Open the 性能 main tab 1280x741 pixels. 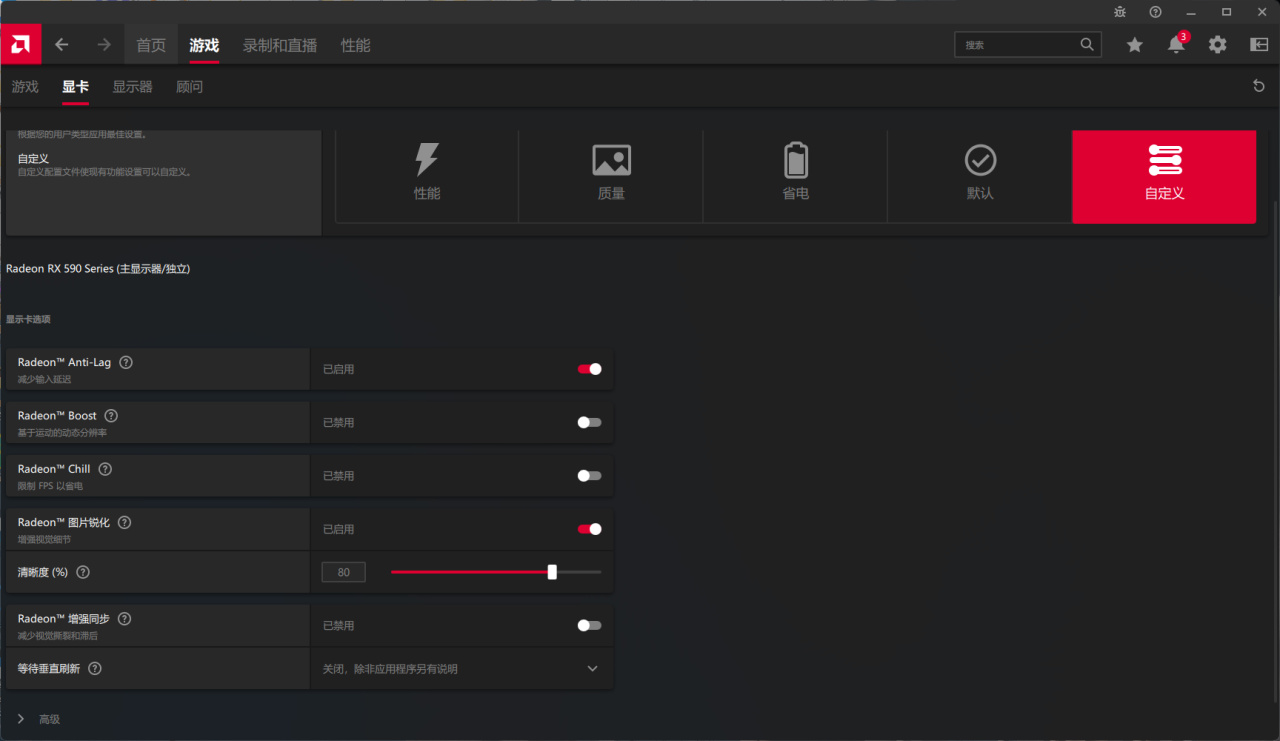point(355,45)
